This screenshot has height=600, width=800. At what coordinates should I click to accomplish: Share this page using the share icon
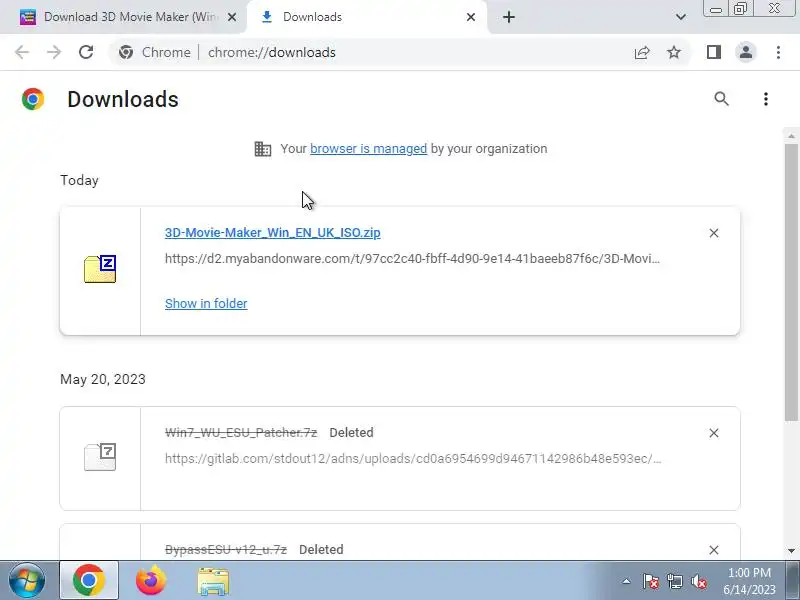(x=642, y=52)
